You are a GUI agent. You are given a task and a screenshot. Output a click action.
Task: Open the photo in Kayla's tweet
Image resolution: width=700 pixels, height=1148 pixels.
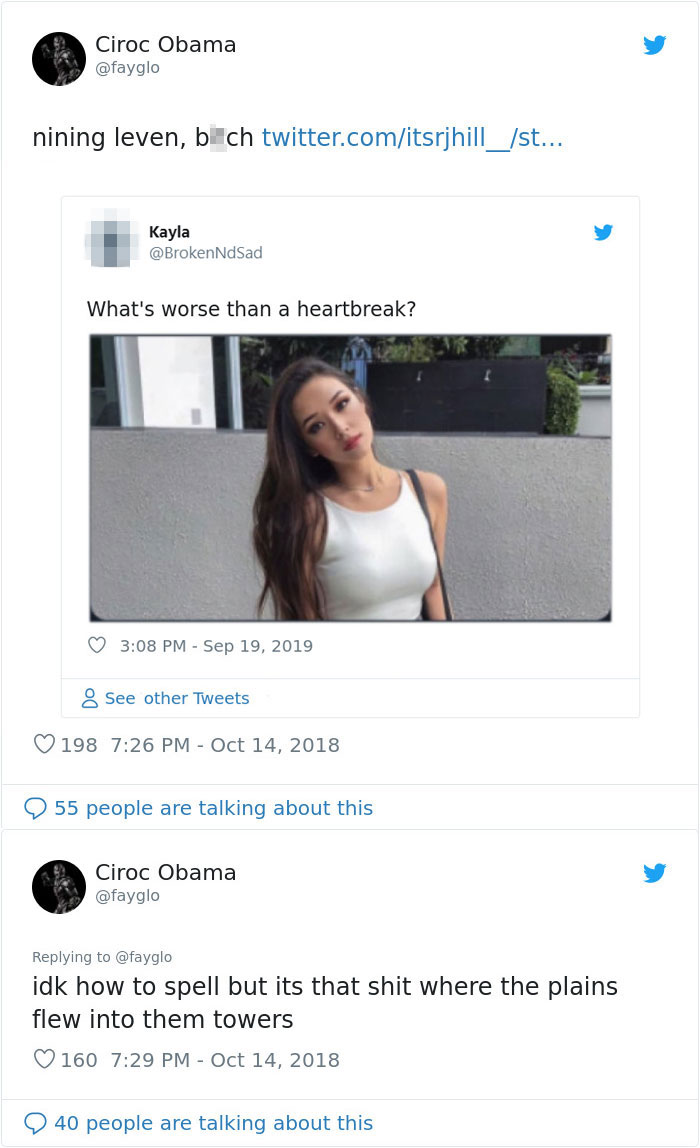point(351,478)
